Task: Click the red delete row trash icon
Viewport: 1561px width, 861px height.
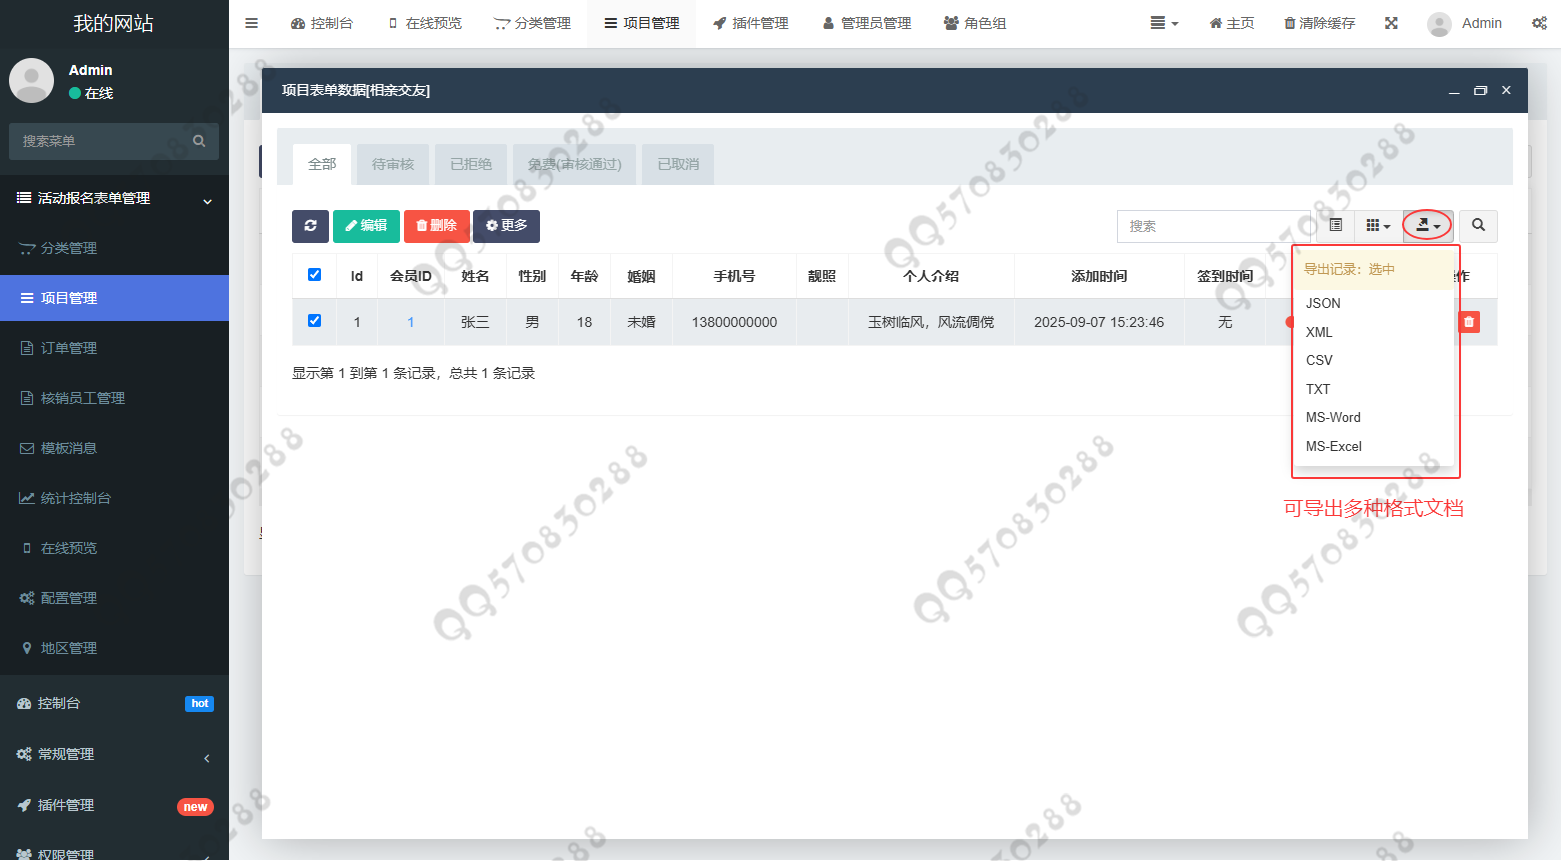Action: [x=1468, y=322]
